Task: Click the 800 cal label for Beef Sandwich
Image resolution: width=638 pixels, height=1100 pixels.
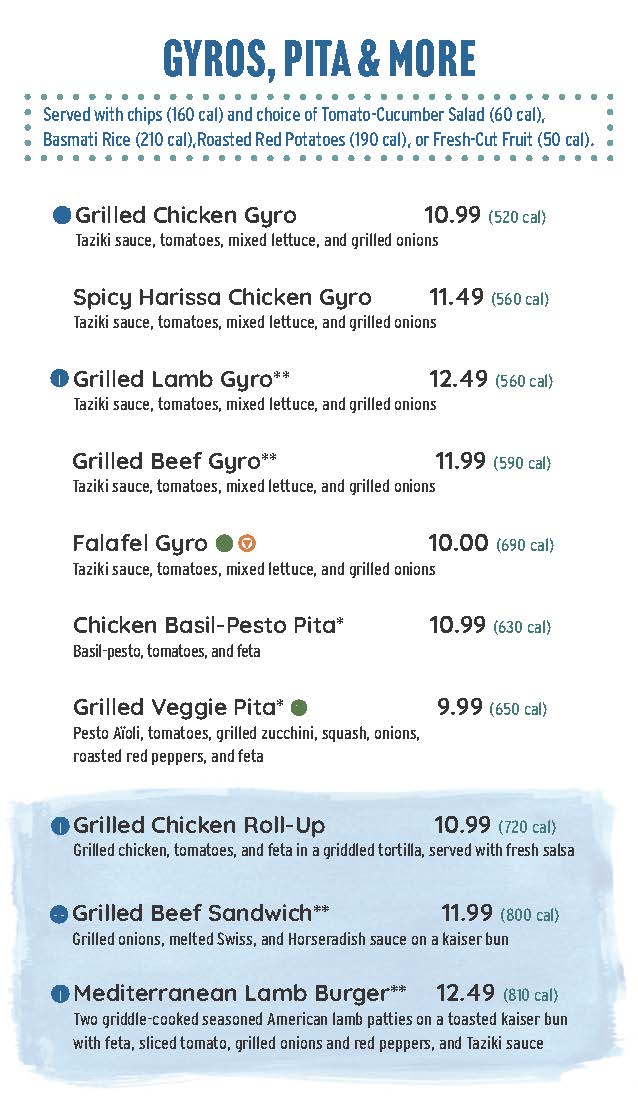Action: click(530, 915)
